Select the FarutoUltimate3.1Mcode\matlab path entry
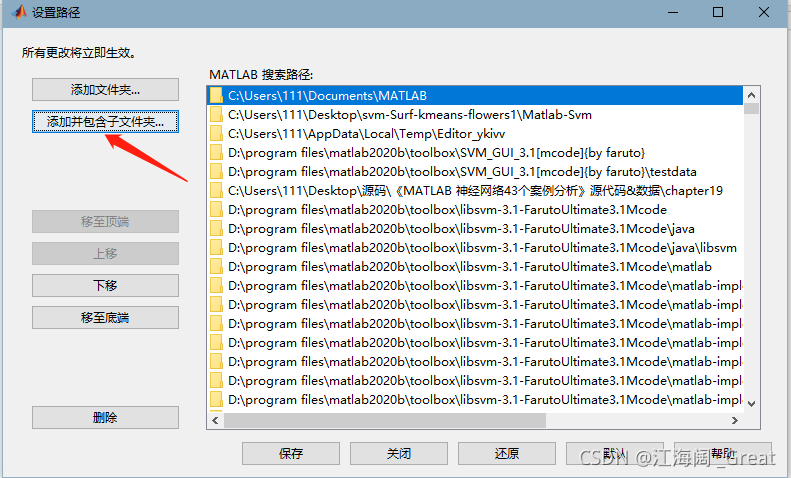 (x=474, y=267)
